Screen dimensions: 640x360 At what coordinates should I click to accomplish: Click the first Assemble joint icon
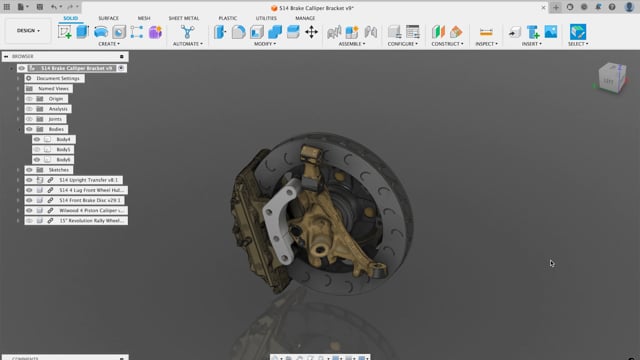(334, 32)
